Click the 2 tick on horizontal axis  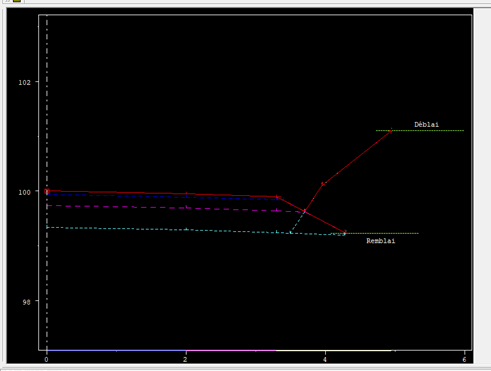[185, 359]
